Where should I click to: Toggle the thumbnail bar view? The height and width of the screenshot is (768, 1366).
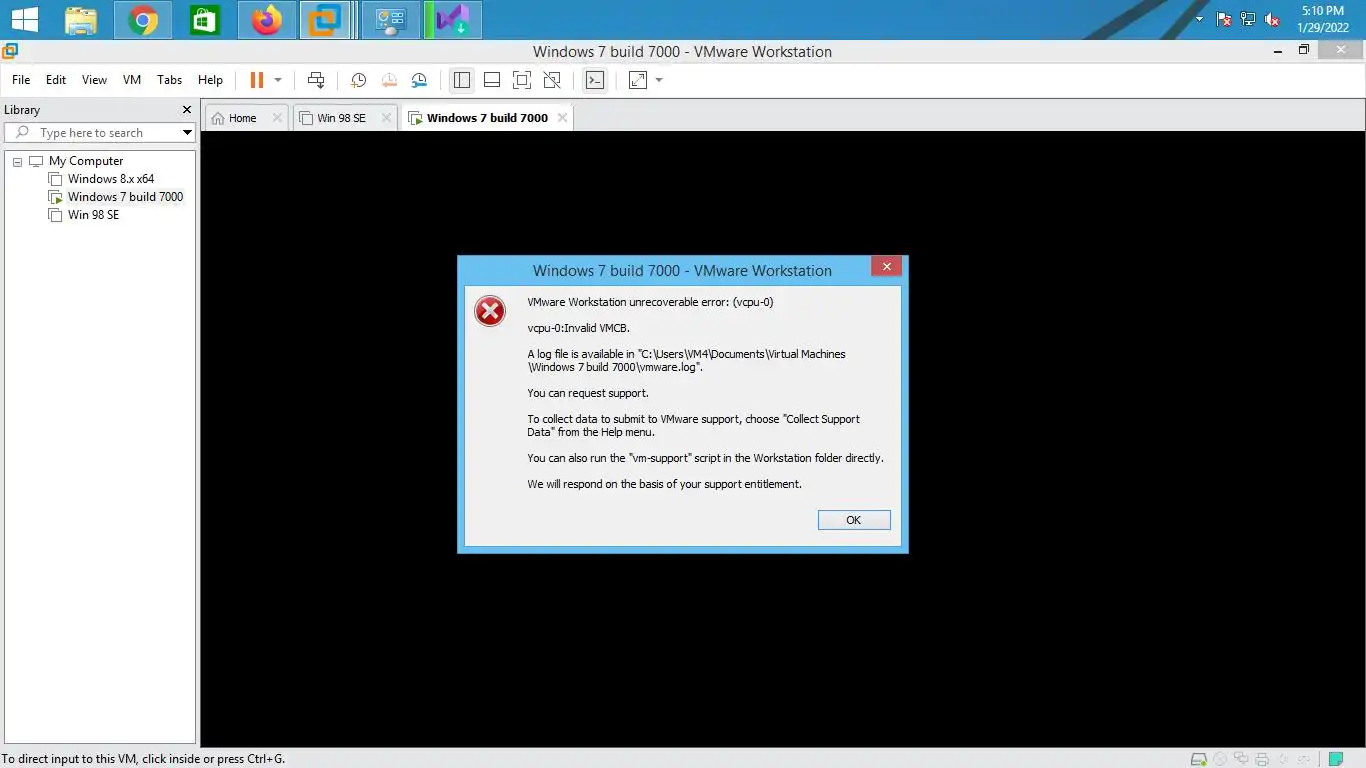click(492, 80)
